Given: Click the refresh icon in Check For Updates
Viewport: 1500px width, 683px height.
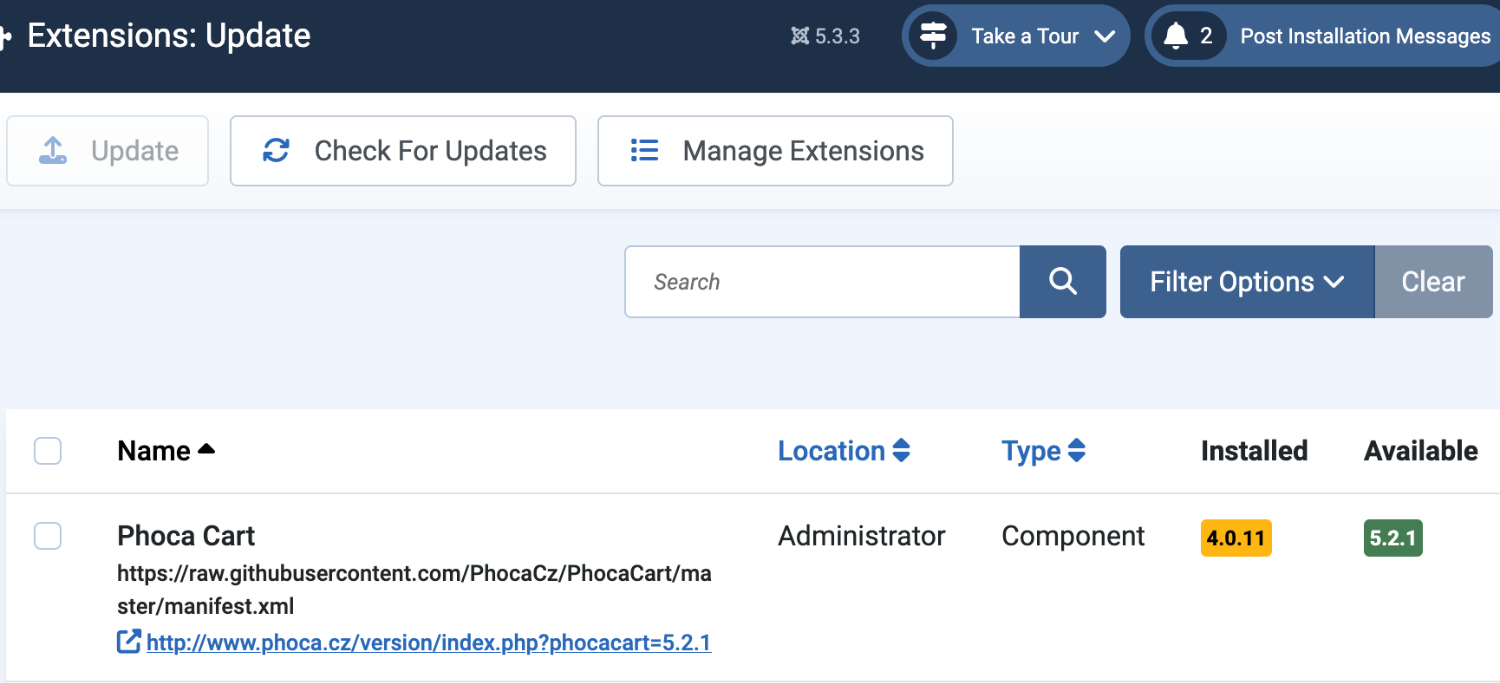Looking at the screenshot, I should (x=276, y=151).
